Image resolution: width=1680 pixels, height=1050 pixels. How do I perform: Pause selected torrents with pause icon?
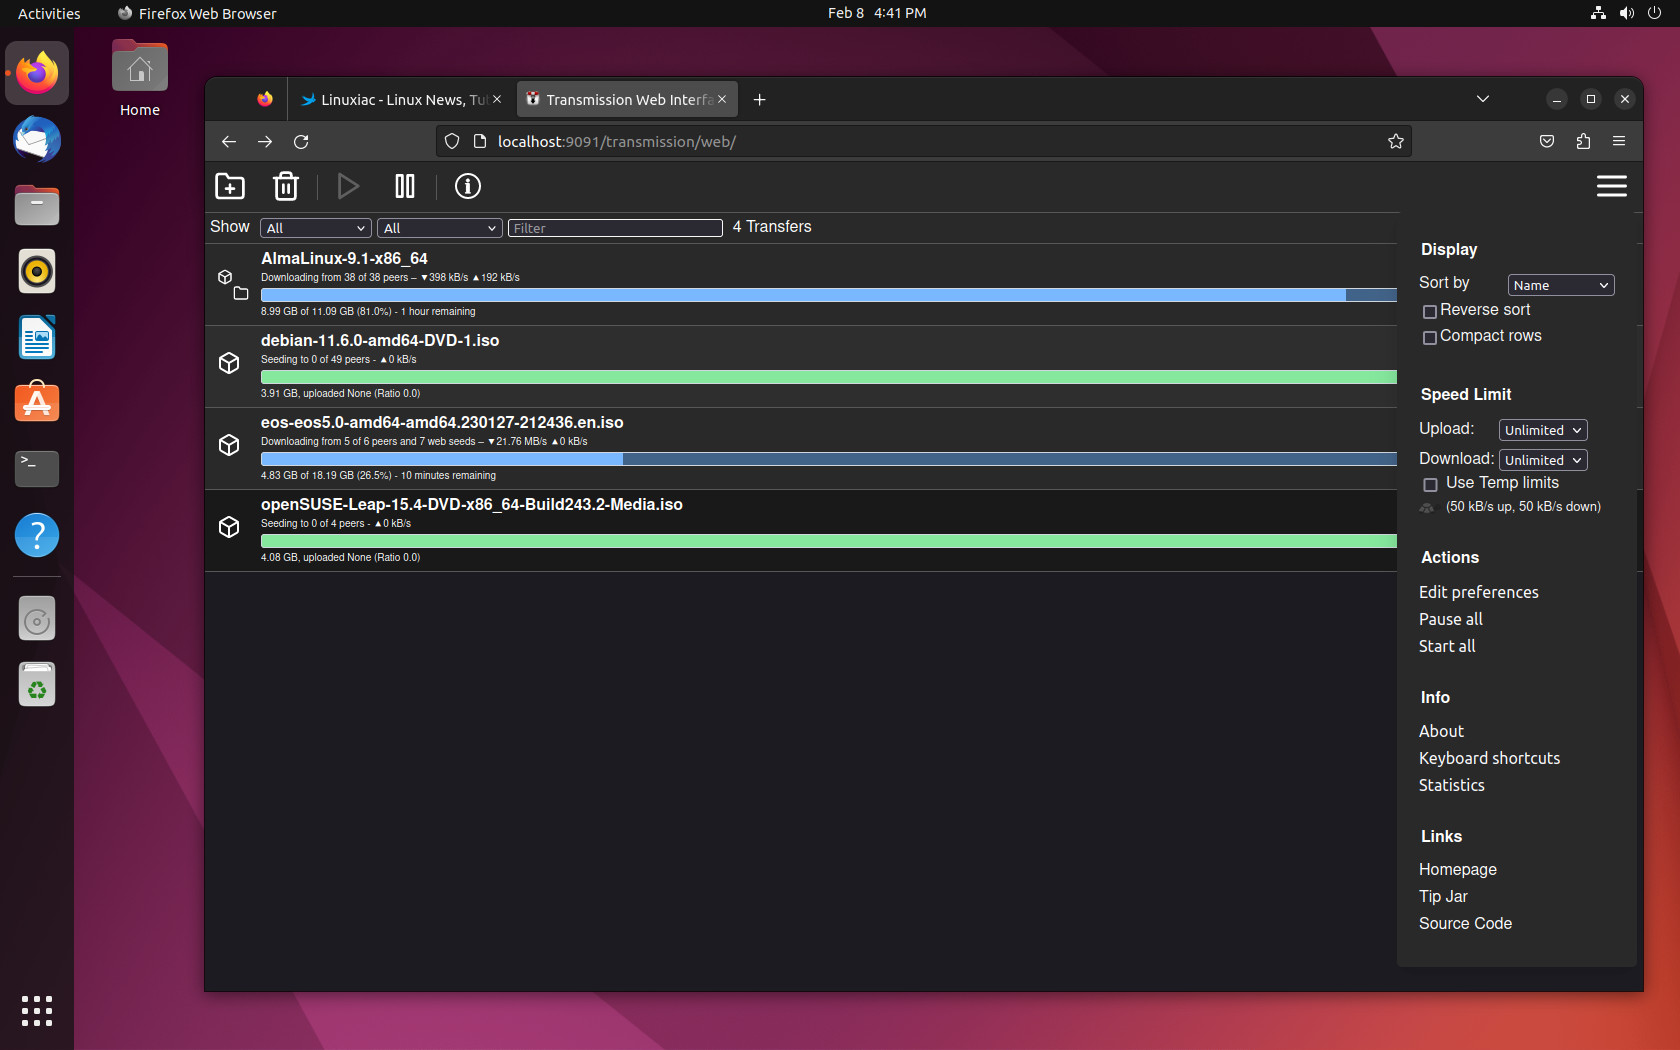[405, 186]
